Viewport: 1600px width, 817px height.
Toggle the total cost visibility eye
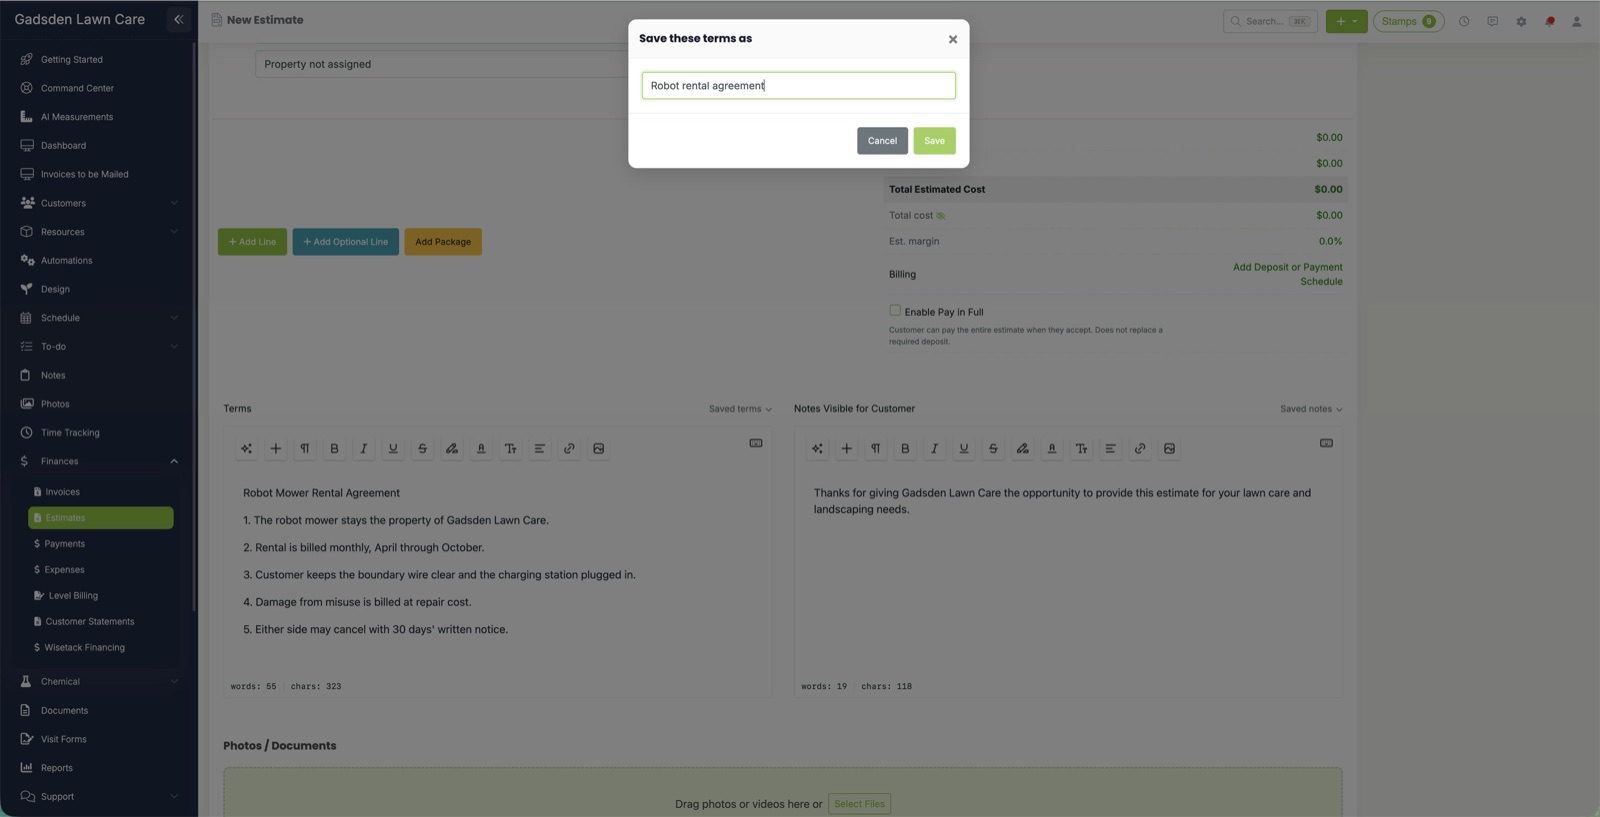pos(940,216)
